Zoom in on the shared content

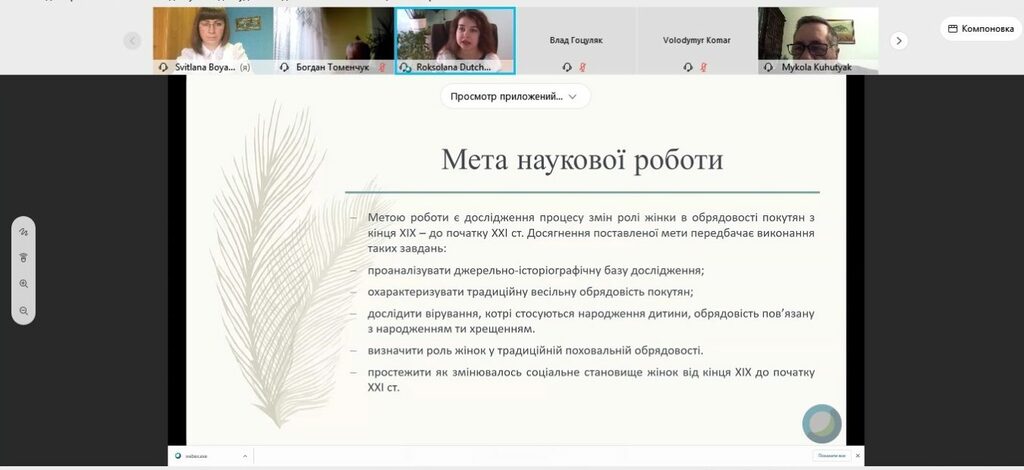23,284
